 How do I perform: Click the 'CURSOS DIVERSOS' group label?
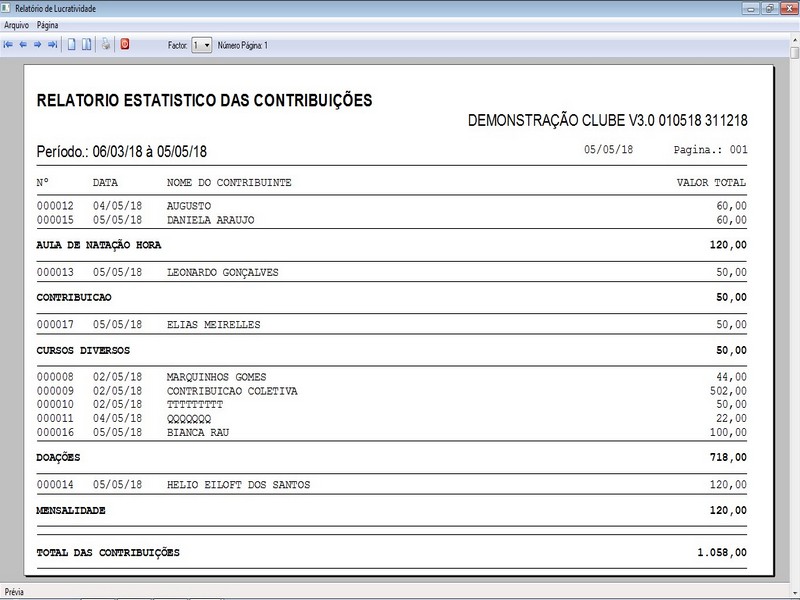[x=83, y=351]
